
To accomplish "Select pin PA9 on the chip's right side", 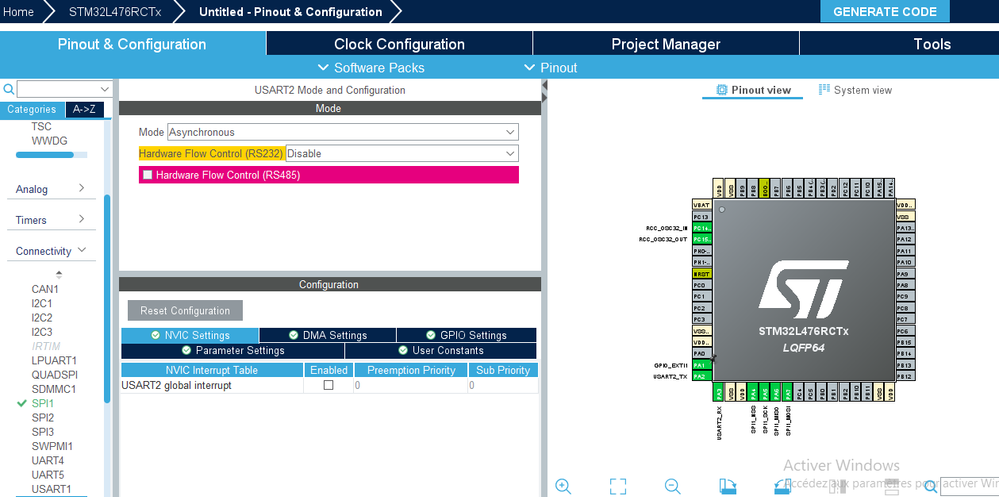I will [905, 273].
